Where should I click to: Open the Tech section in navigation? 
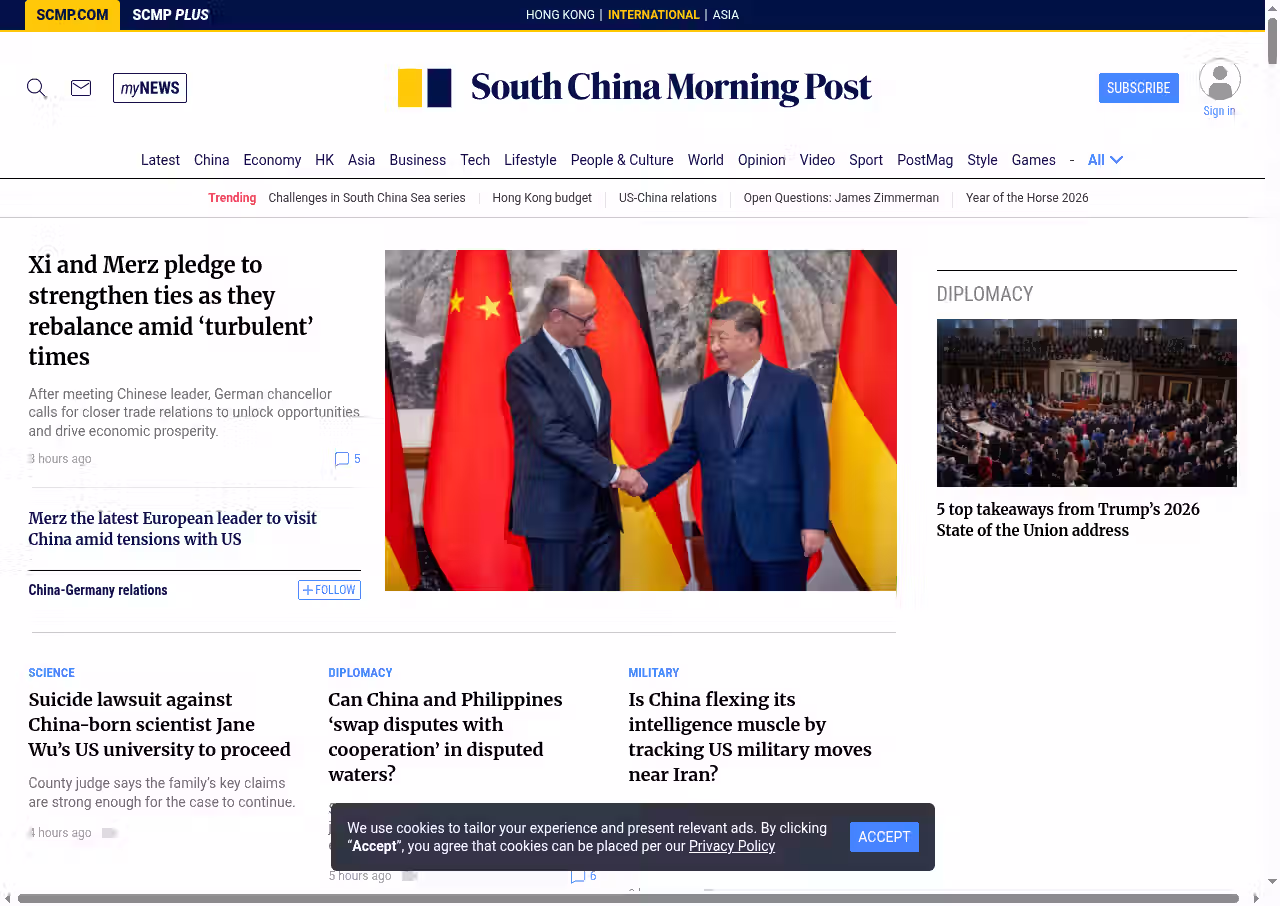click(475, 160)
